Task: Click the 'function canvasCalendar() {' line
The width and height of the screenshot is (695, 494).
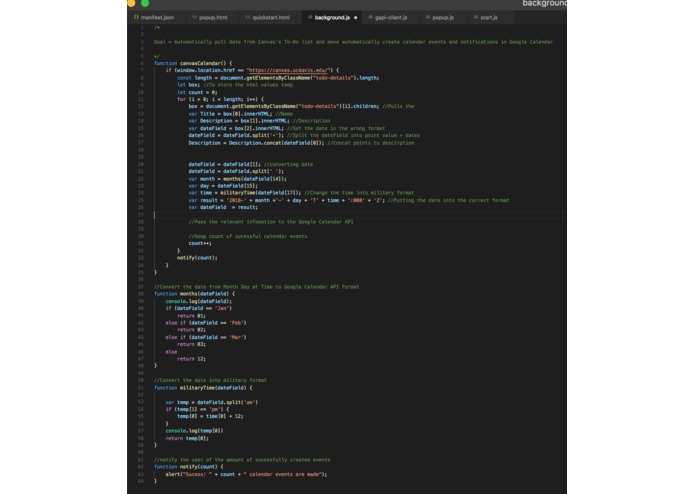Action: [x=193, y=63]
